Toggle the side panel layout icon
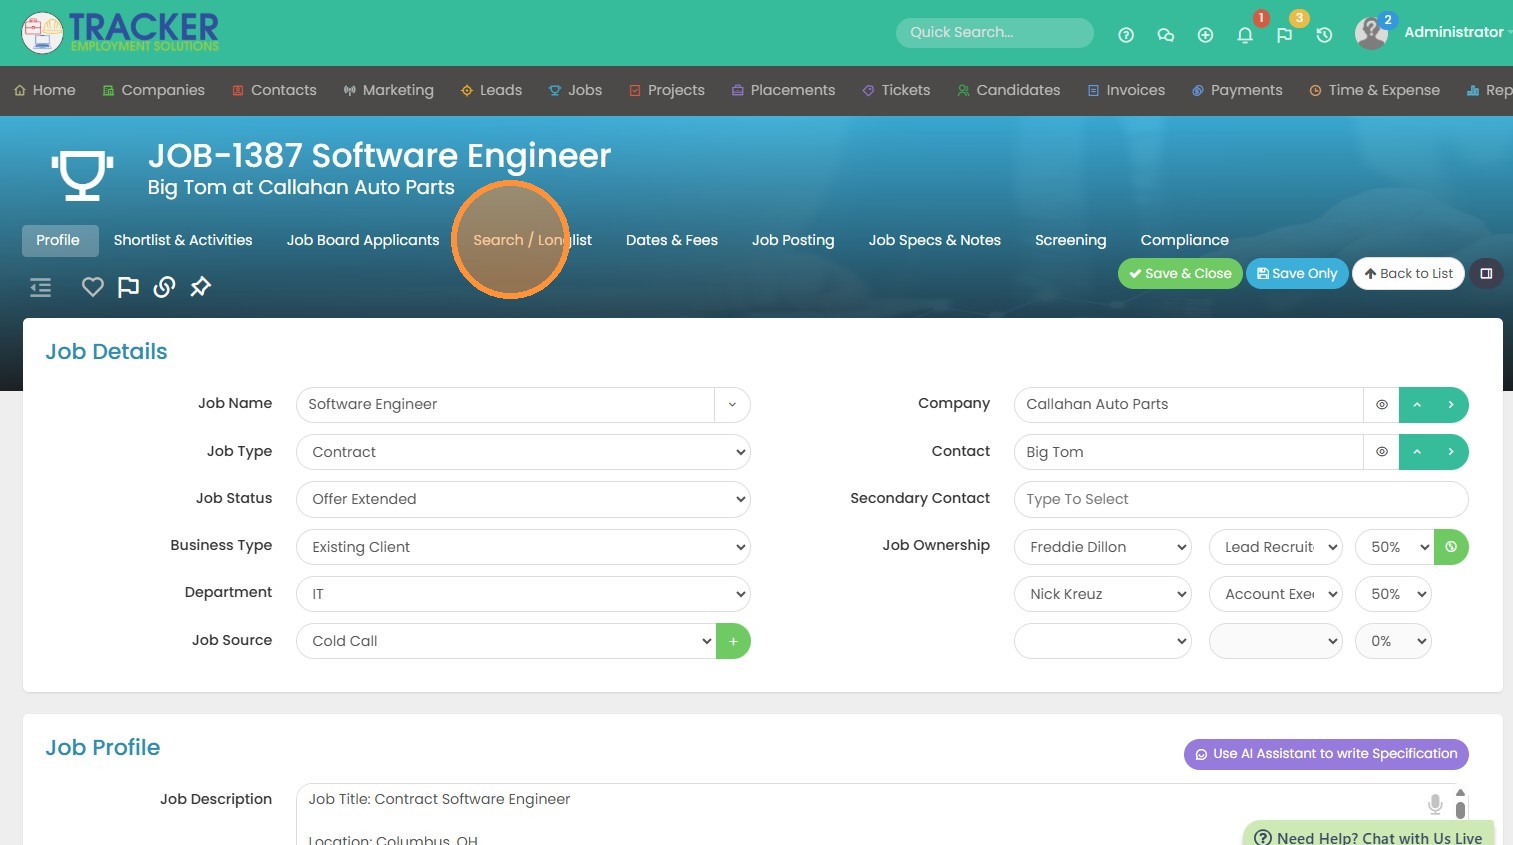The width and height of the screenshot is (1513, 845). (x=1486, y=274)
